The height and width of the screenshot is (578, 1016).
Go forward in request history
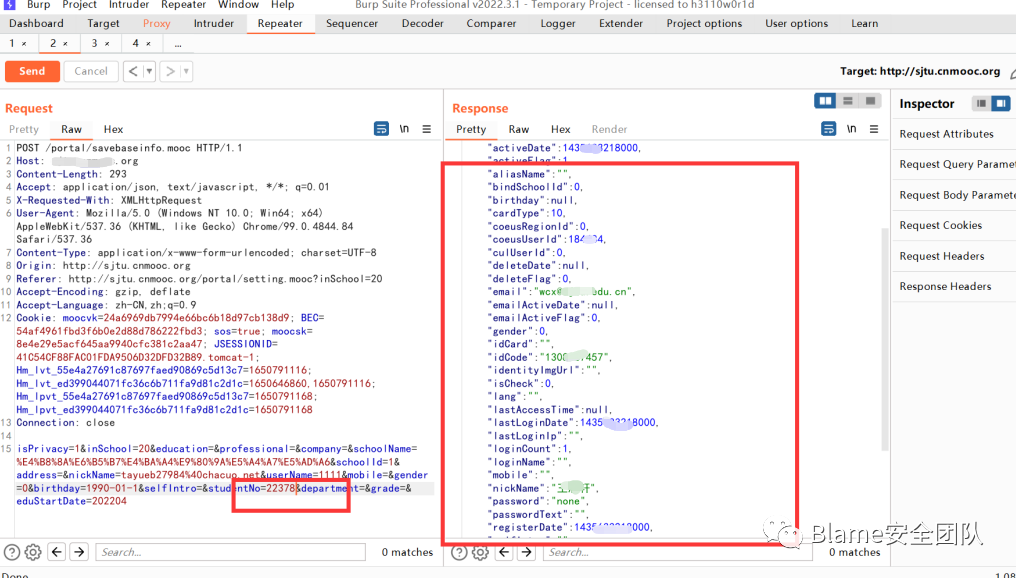(170, 71)
